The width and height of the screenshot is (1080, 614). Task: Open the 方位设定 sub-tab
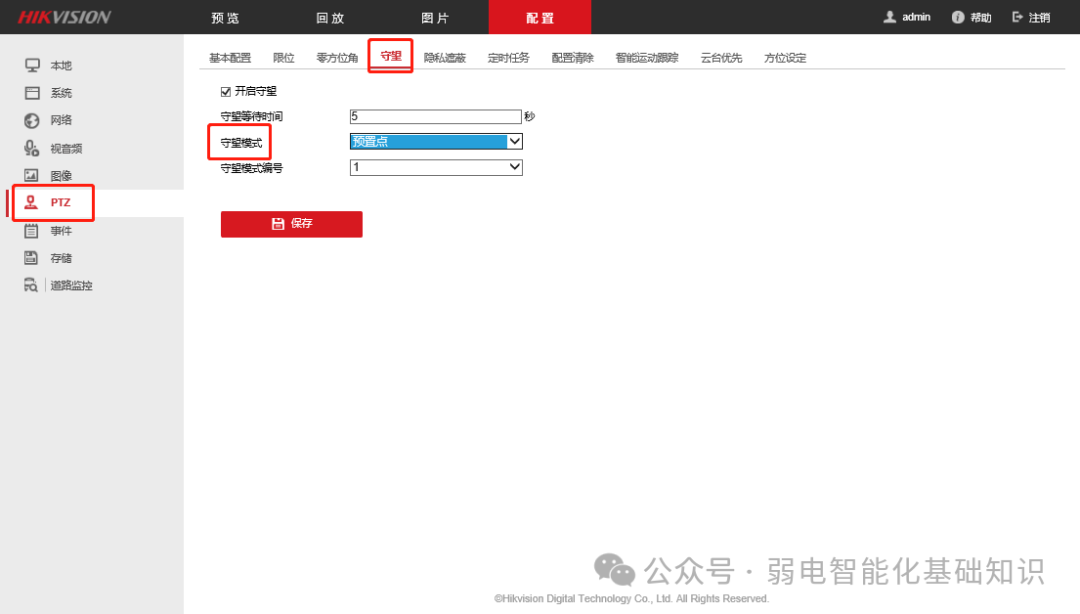(785, 58)
